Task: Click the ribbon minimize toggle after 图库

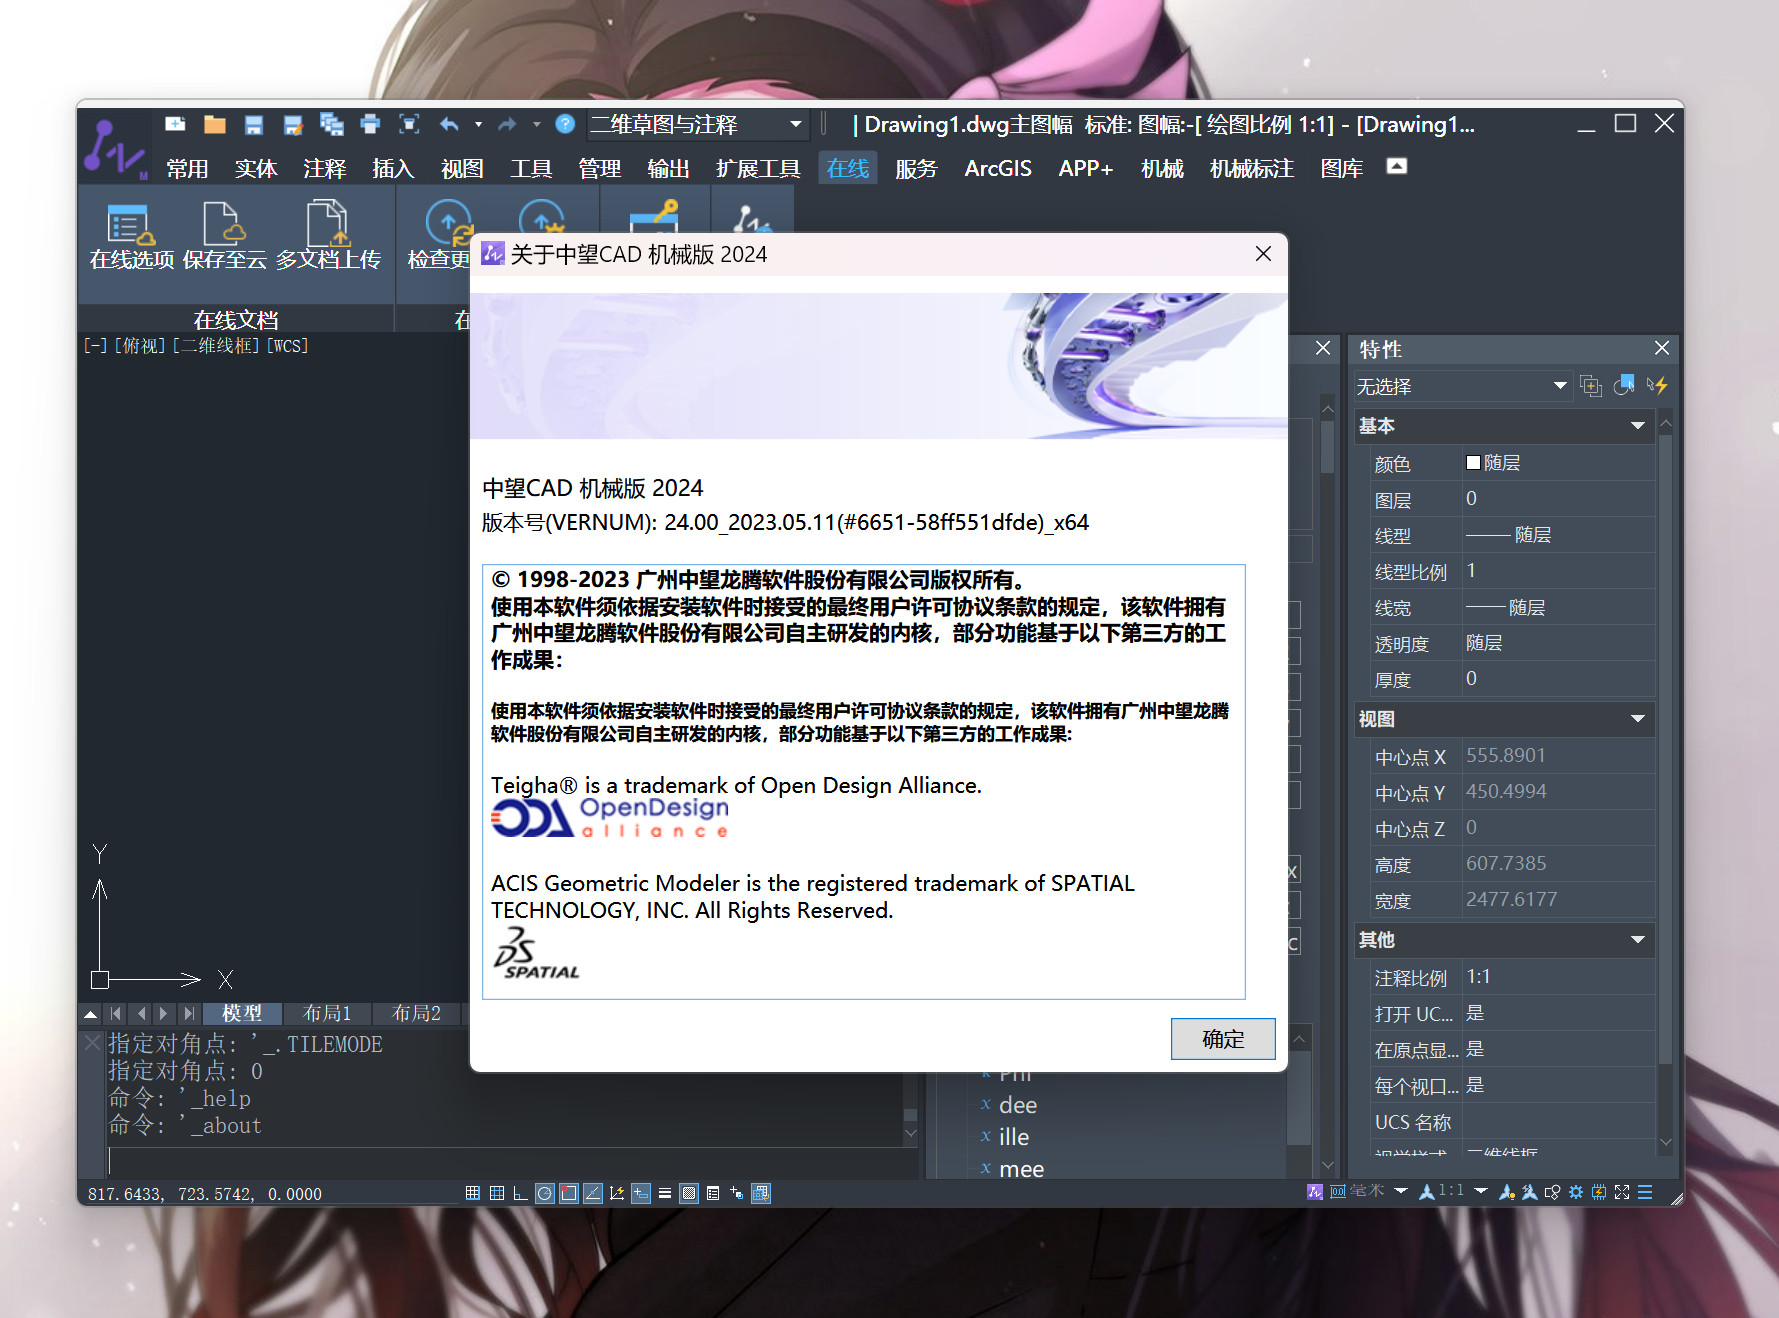Action: pos(1397,166)
